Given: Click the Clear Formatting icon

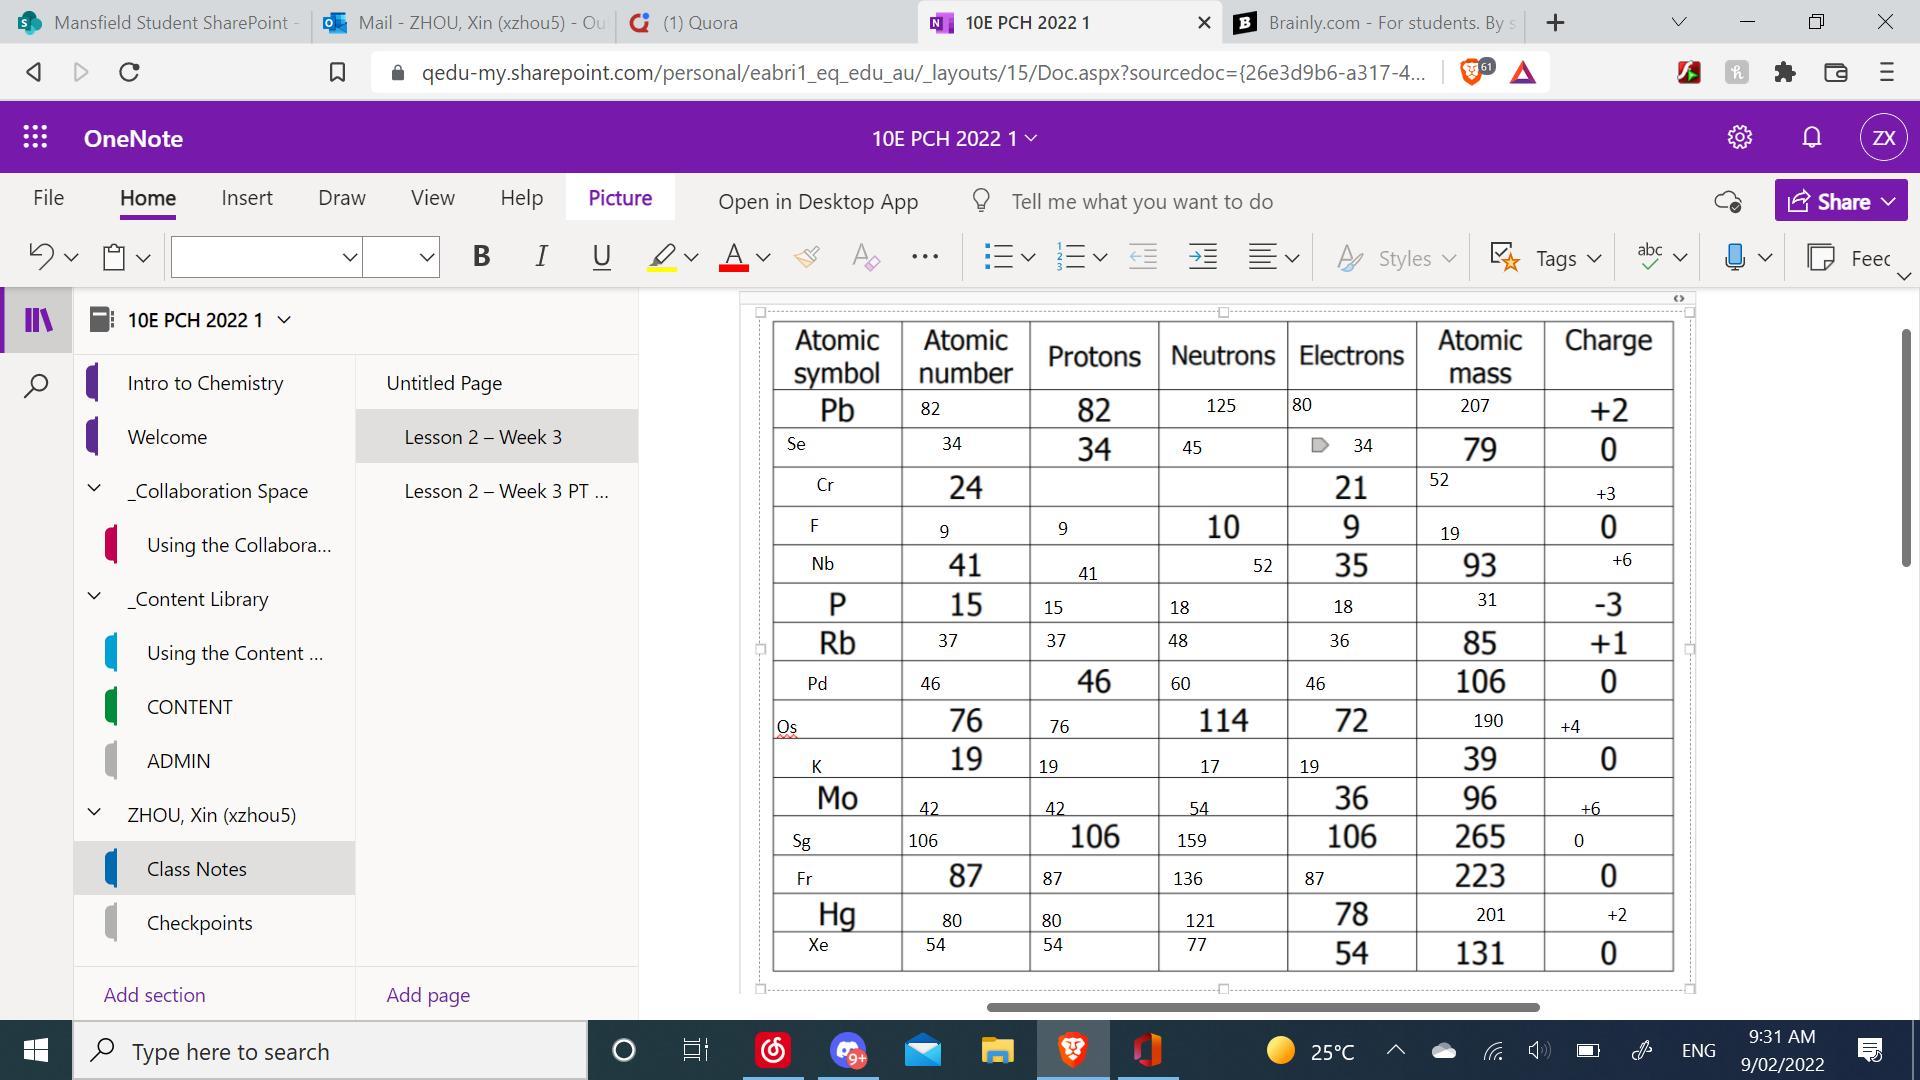Looking at the screenshot, I should [x=865, y=257].
